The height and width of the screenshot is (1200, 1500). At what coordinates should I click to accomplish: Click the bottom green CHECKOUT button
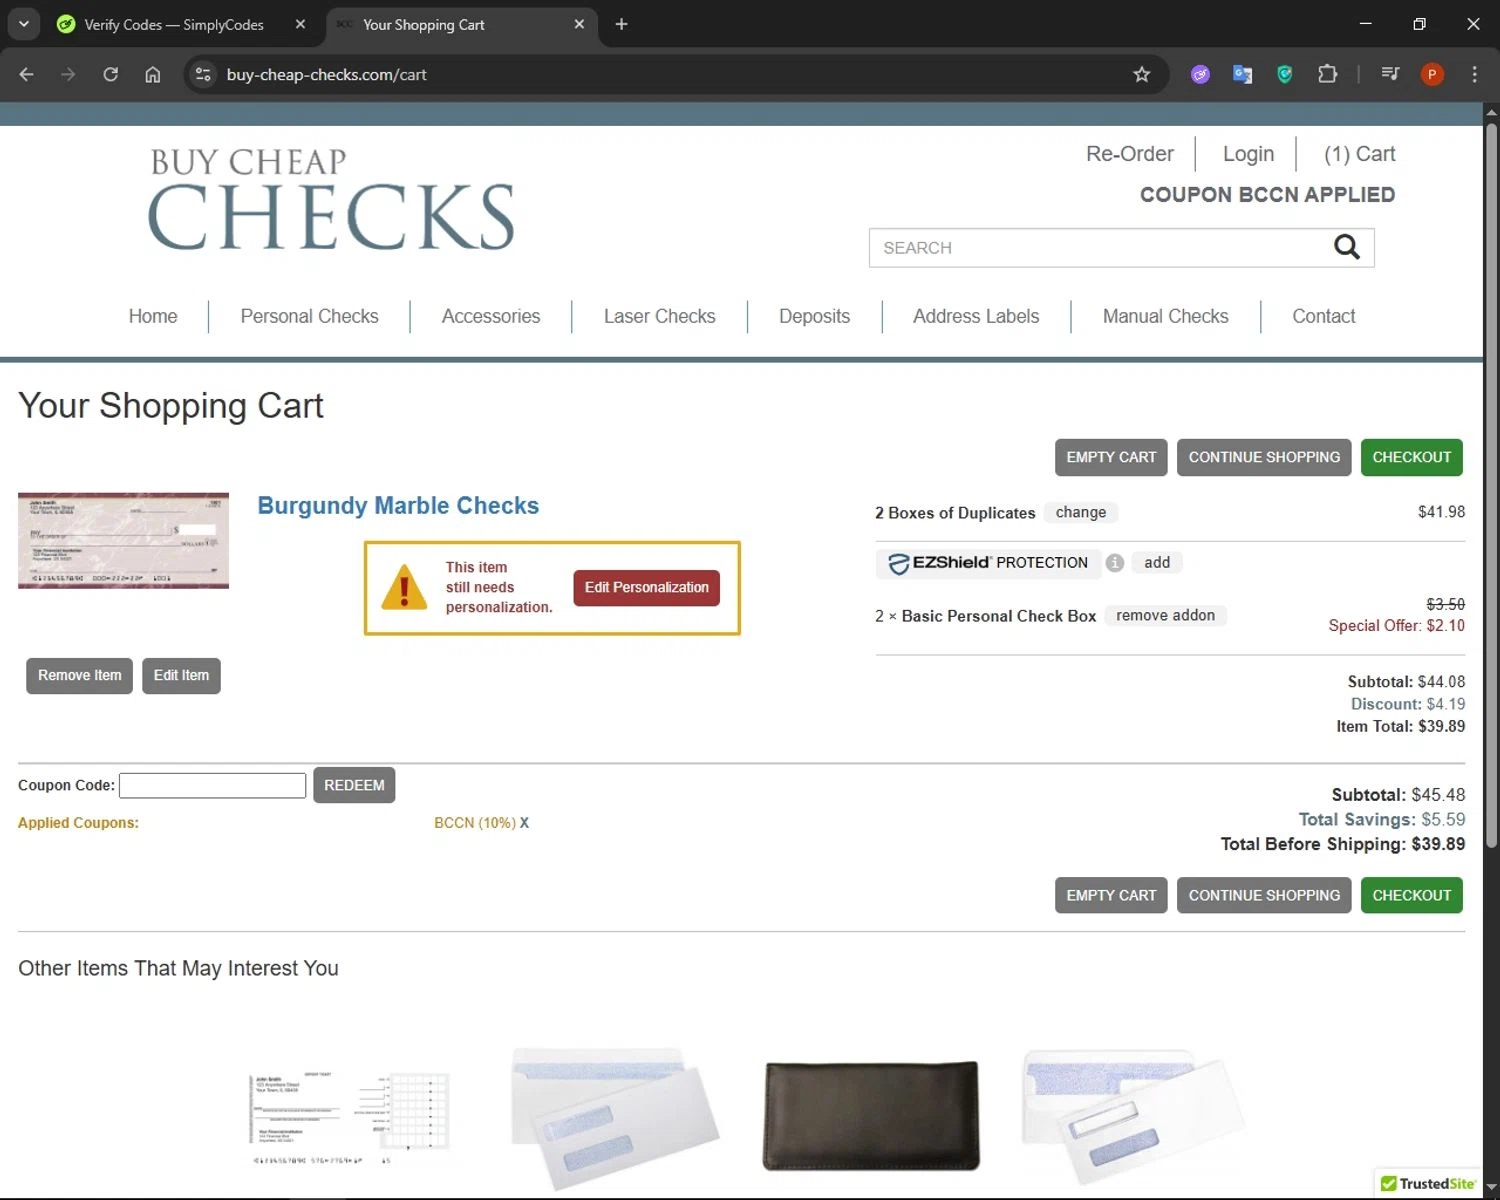(1411, 895)
